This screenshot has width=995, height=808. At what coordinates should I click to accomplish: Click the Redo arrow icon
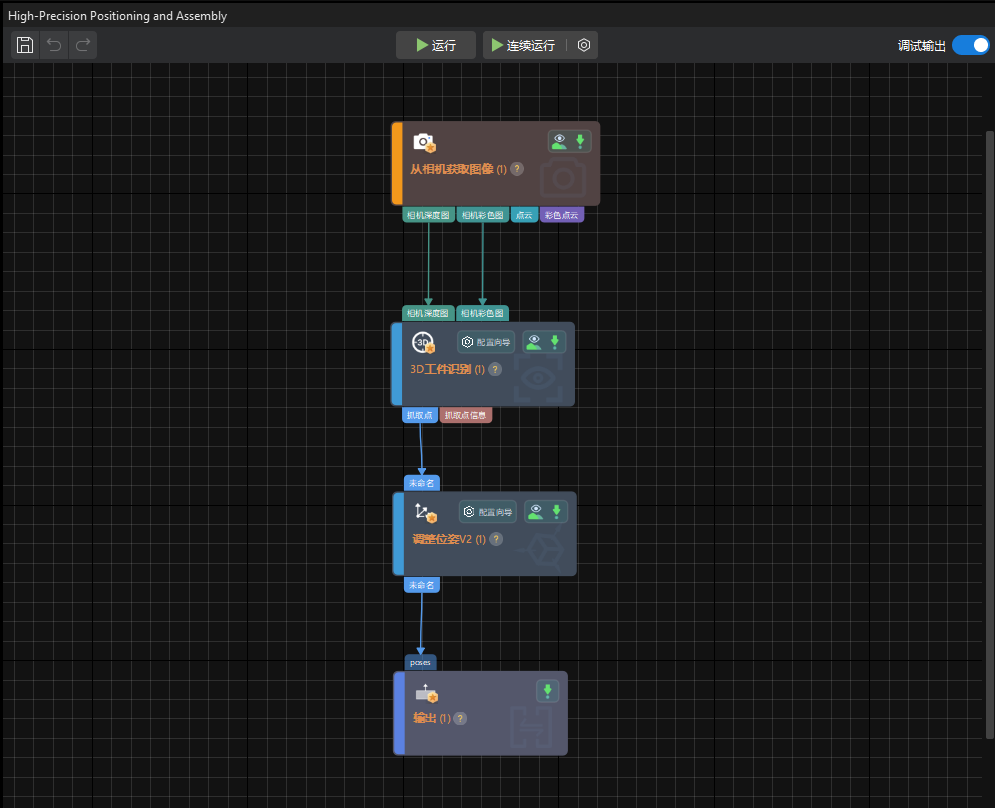point(83,45)
